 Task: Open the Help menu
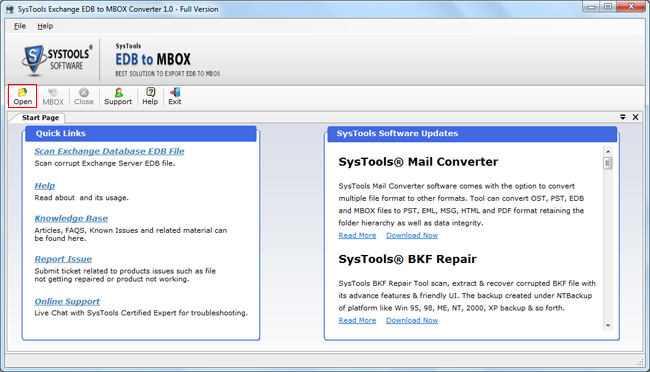[x=45, y=26]
